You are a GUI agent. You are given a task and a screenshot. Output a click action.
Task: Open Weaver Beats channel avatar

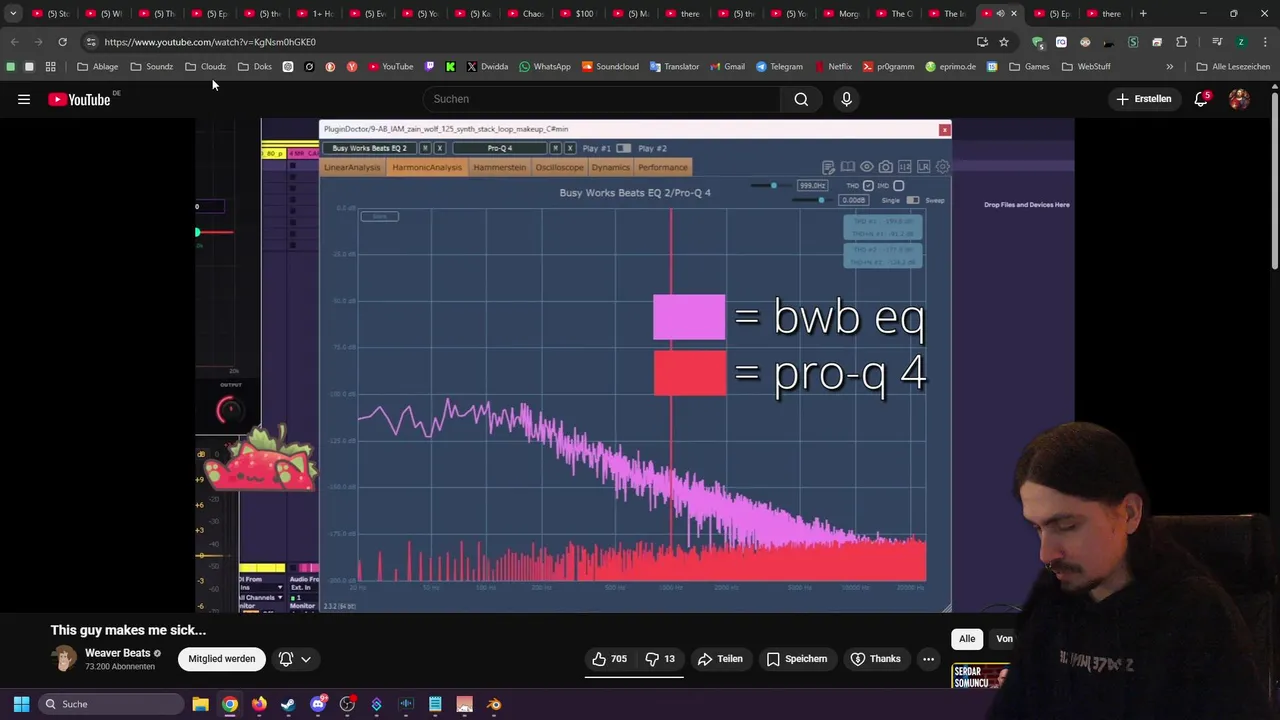64,659
